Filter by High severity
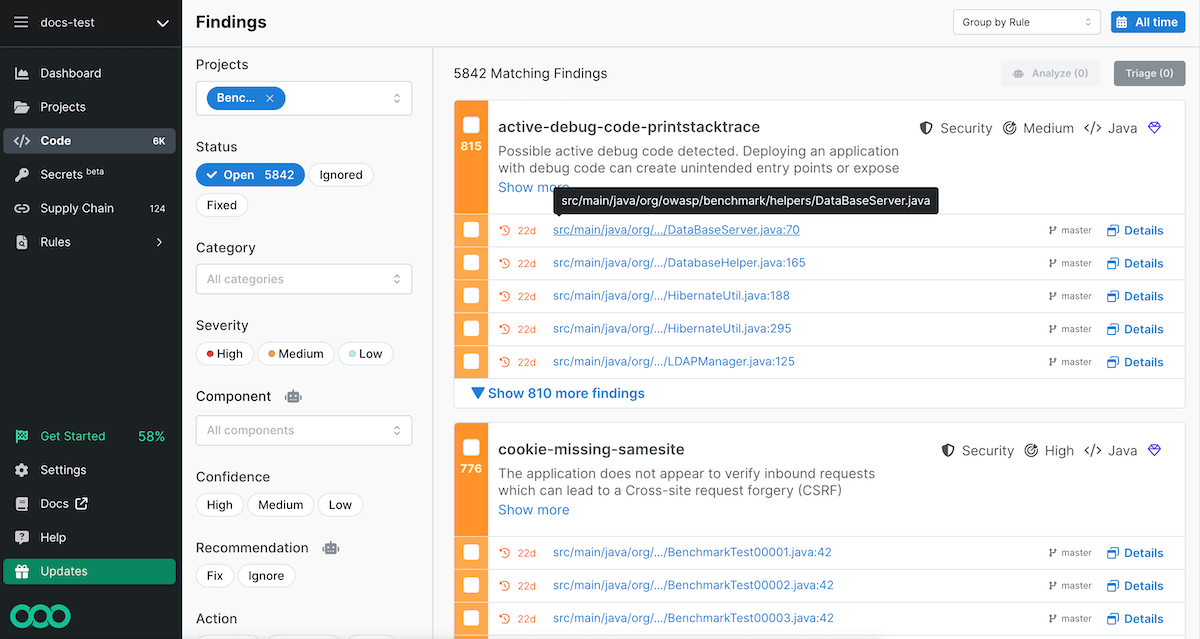 click(x=224, y=354)
